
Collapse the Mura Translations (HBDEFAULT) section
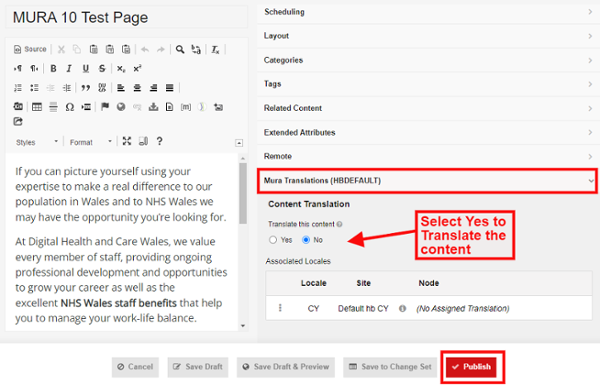point(427,181)
